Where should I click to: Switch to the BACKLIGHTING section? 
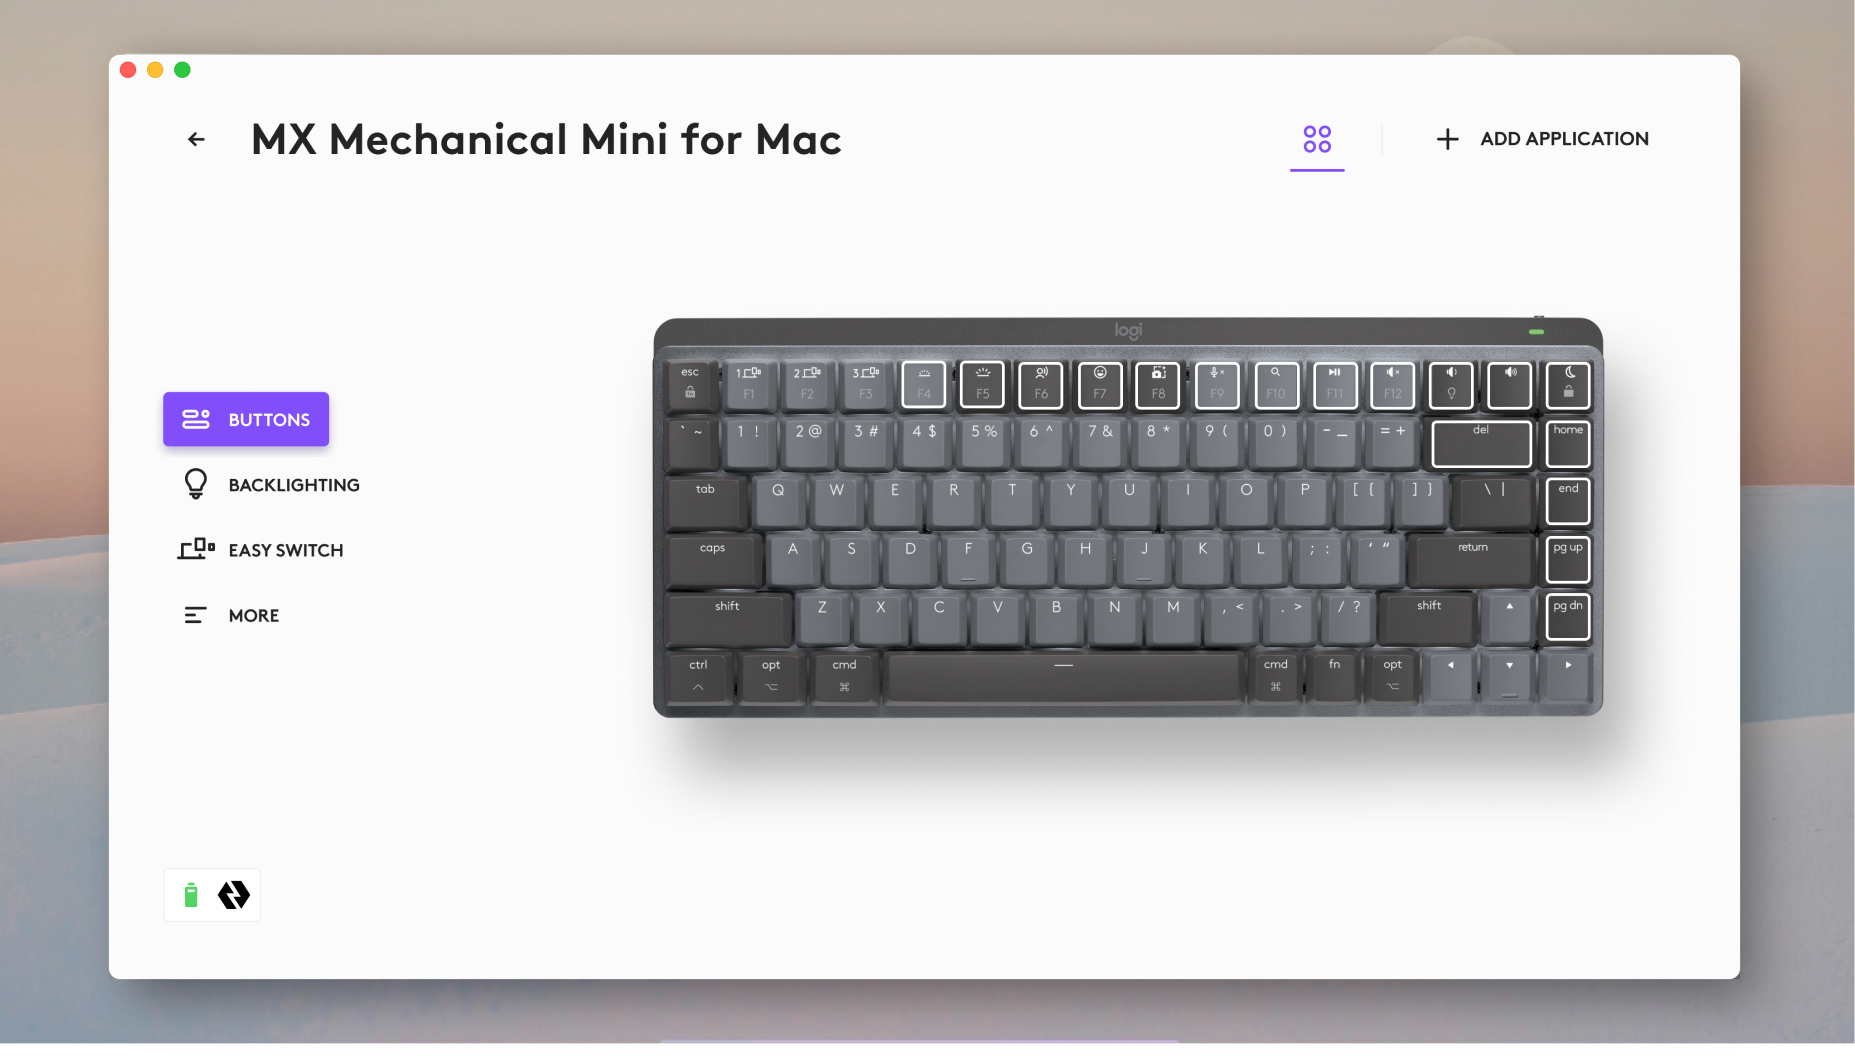(293, 485)
